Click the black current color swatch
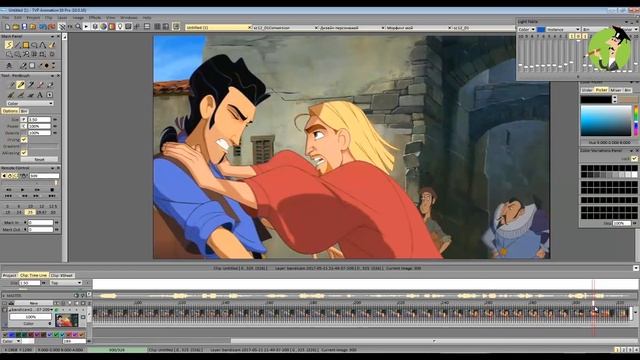The width and height of the screenshot is (640, 360). click(596, 99)
